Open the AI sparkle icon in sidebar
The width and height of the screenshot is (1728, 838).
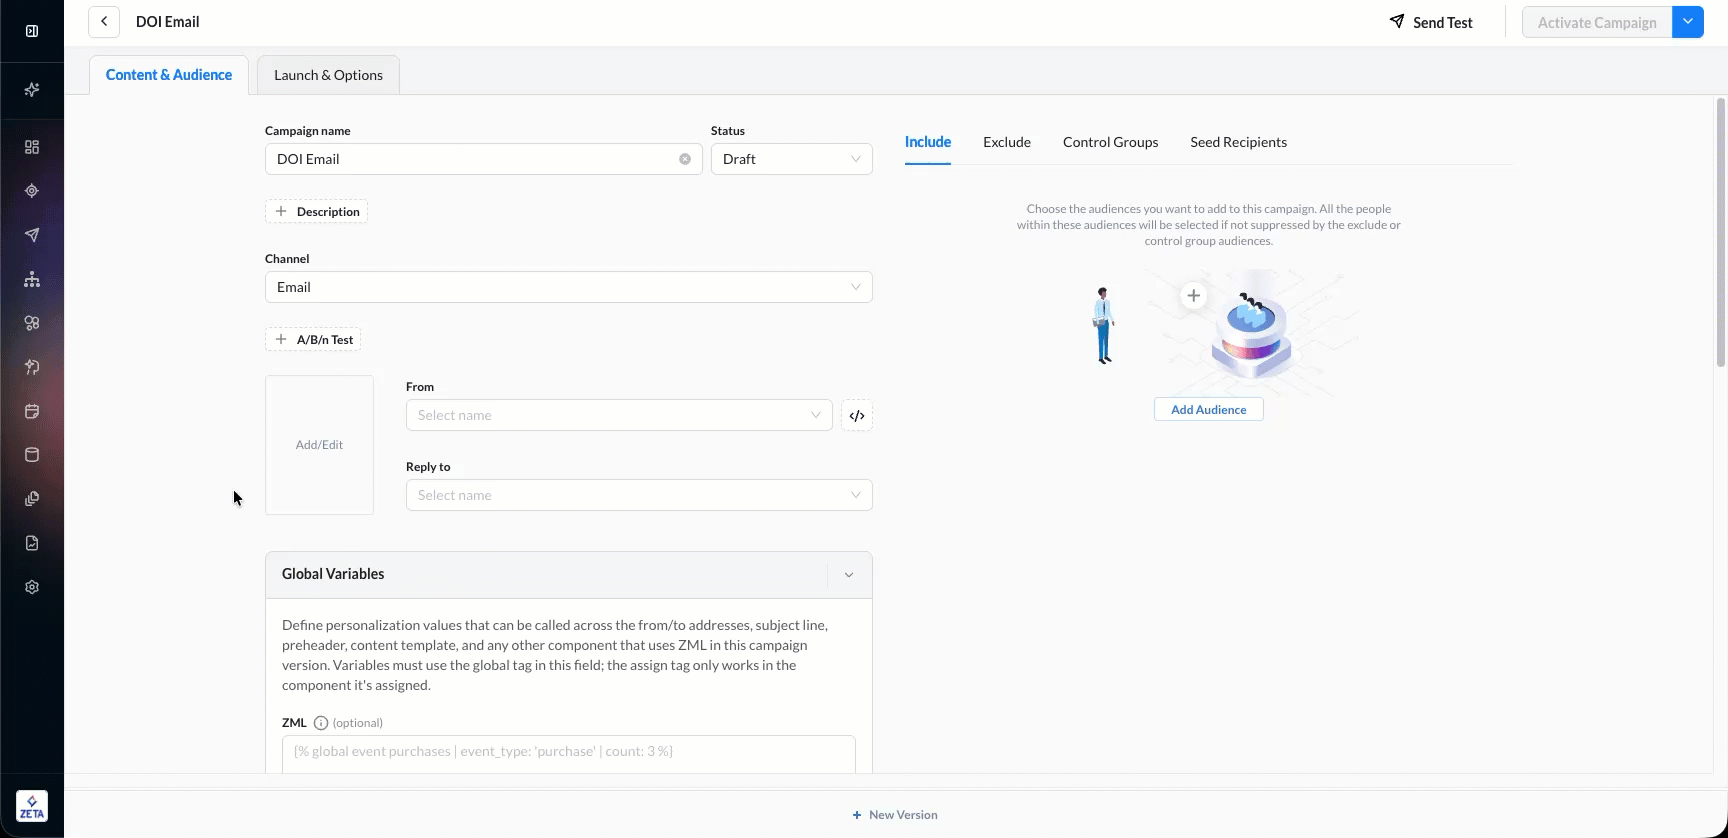(x=32, y=90)
